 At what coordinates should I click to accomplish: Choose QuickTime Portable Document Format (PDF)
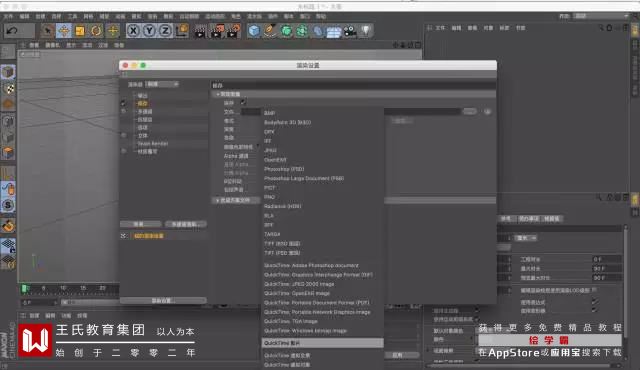[x=317, y=303]
